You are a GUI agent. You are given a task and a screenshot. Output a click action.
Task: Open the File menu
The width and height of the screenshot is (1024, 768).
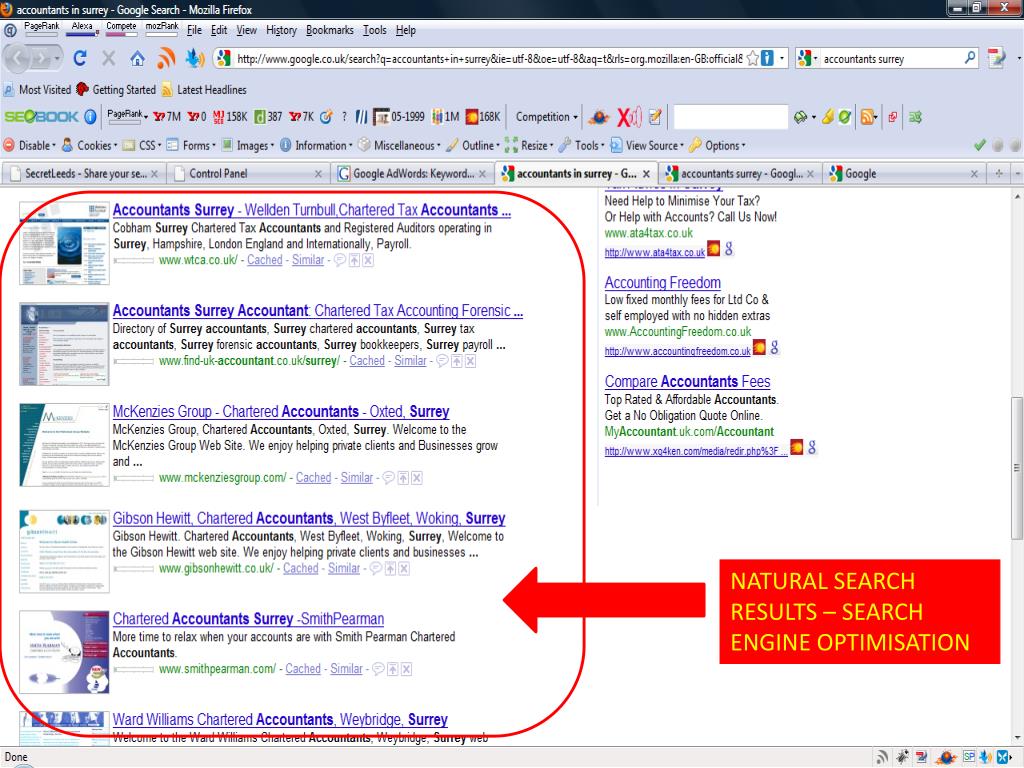coord(194,30)
